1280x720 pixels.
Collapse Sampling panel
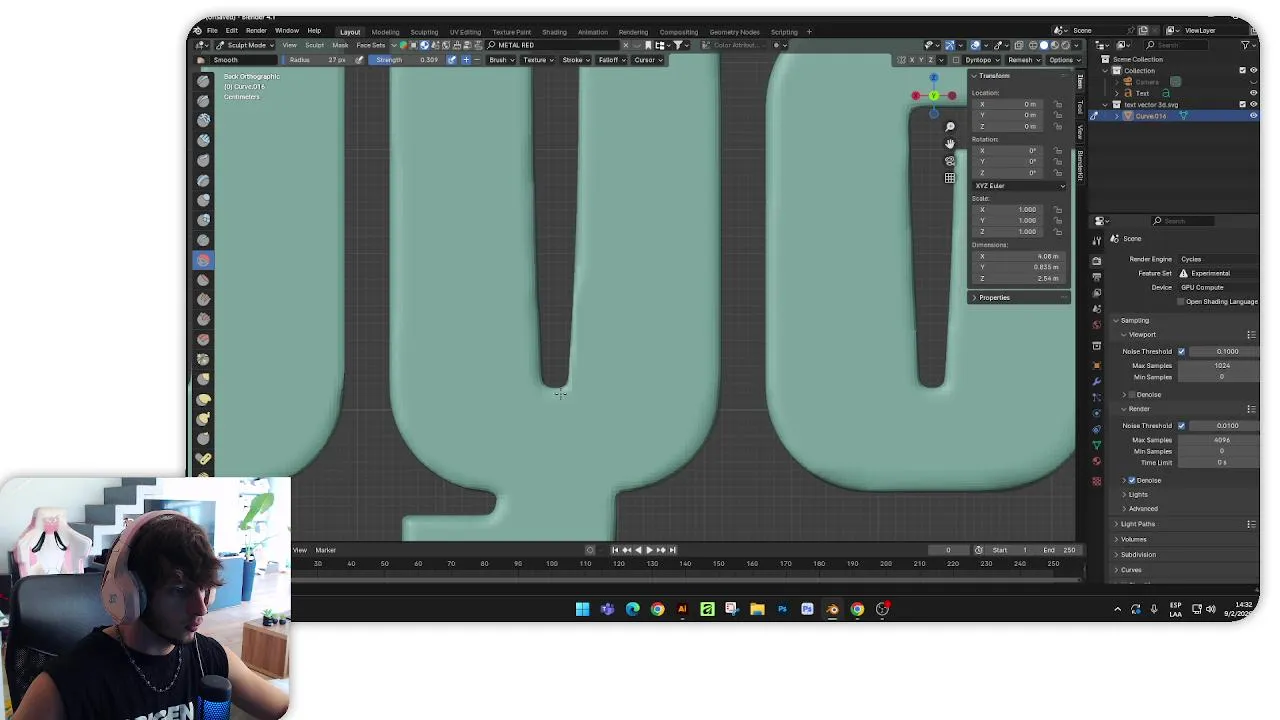point(1135,321)
